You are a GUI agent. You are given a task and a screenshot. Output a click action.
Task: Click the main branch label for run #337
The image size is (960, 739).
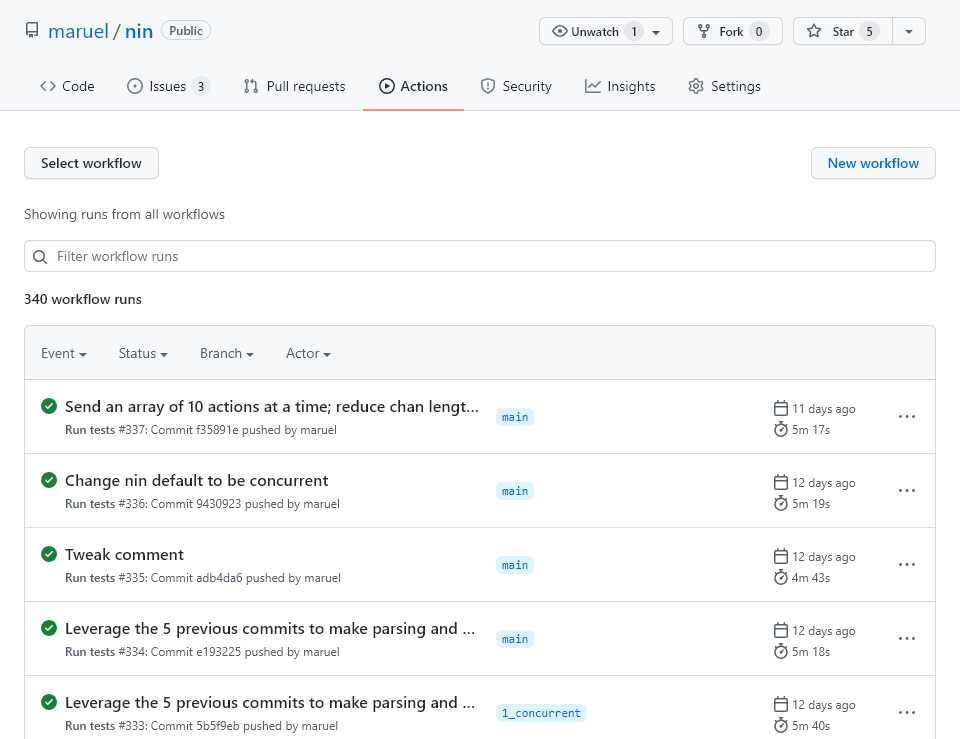click(515, 417)
